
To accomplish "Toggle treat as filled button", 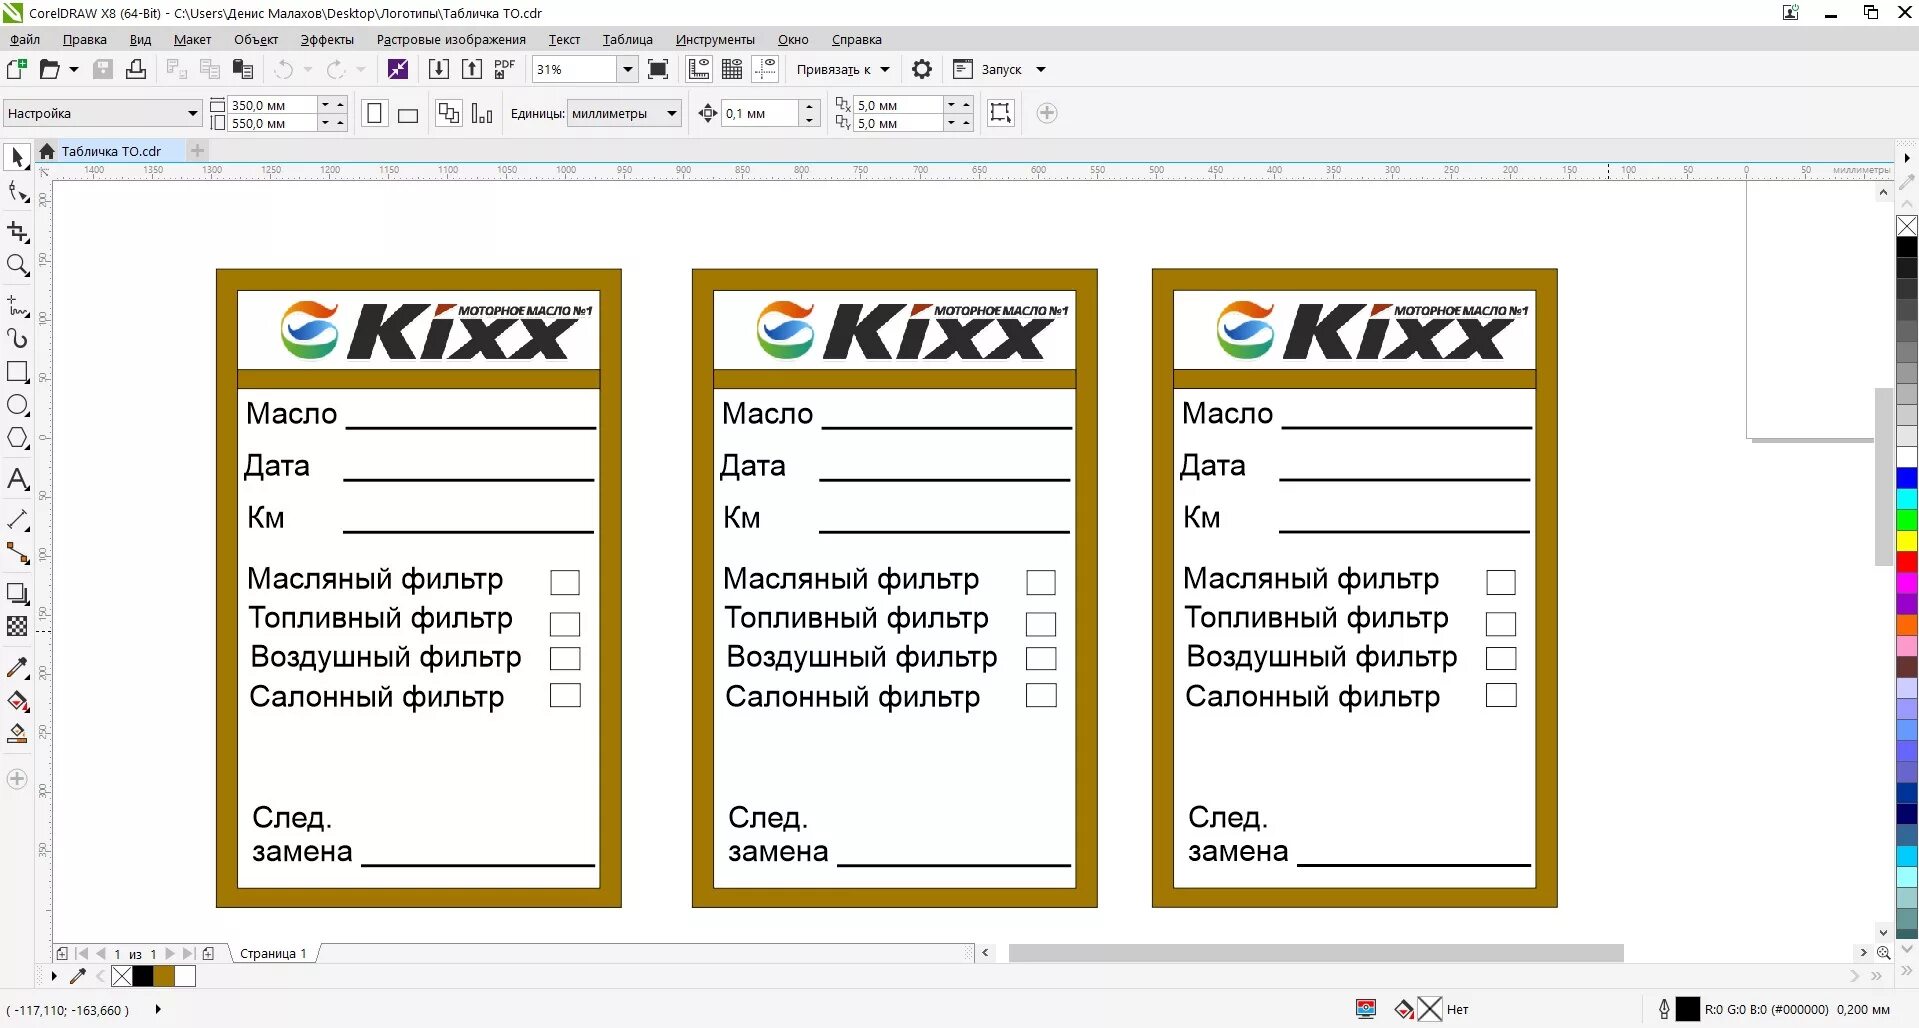I will [1001, 113].
